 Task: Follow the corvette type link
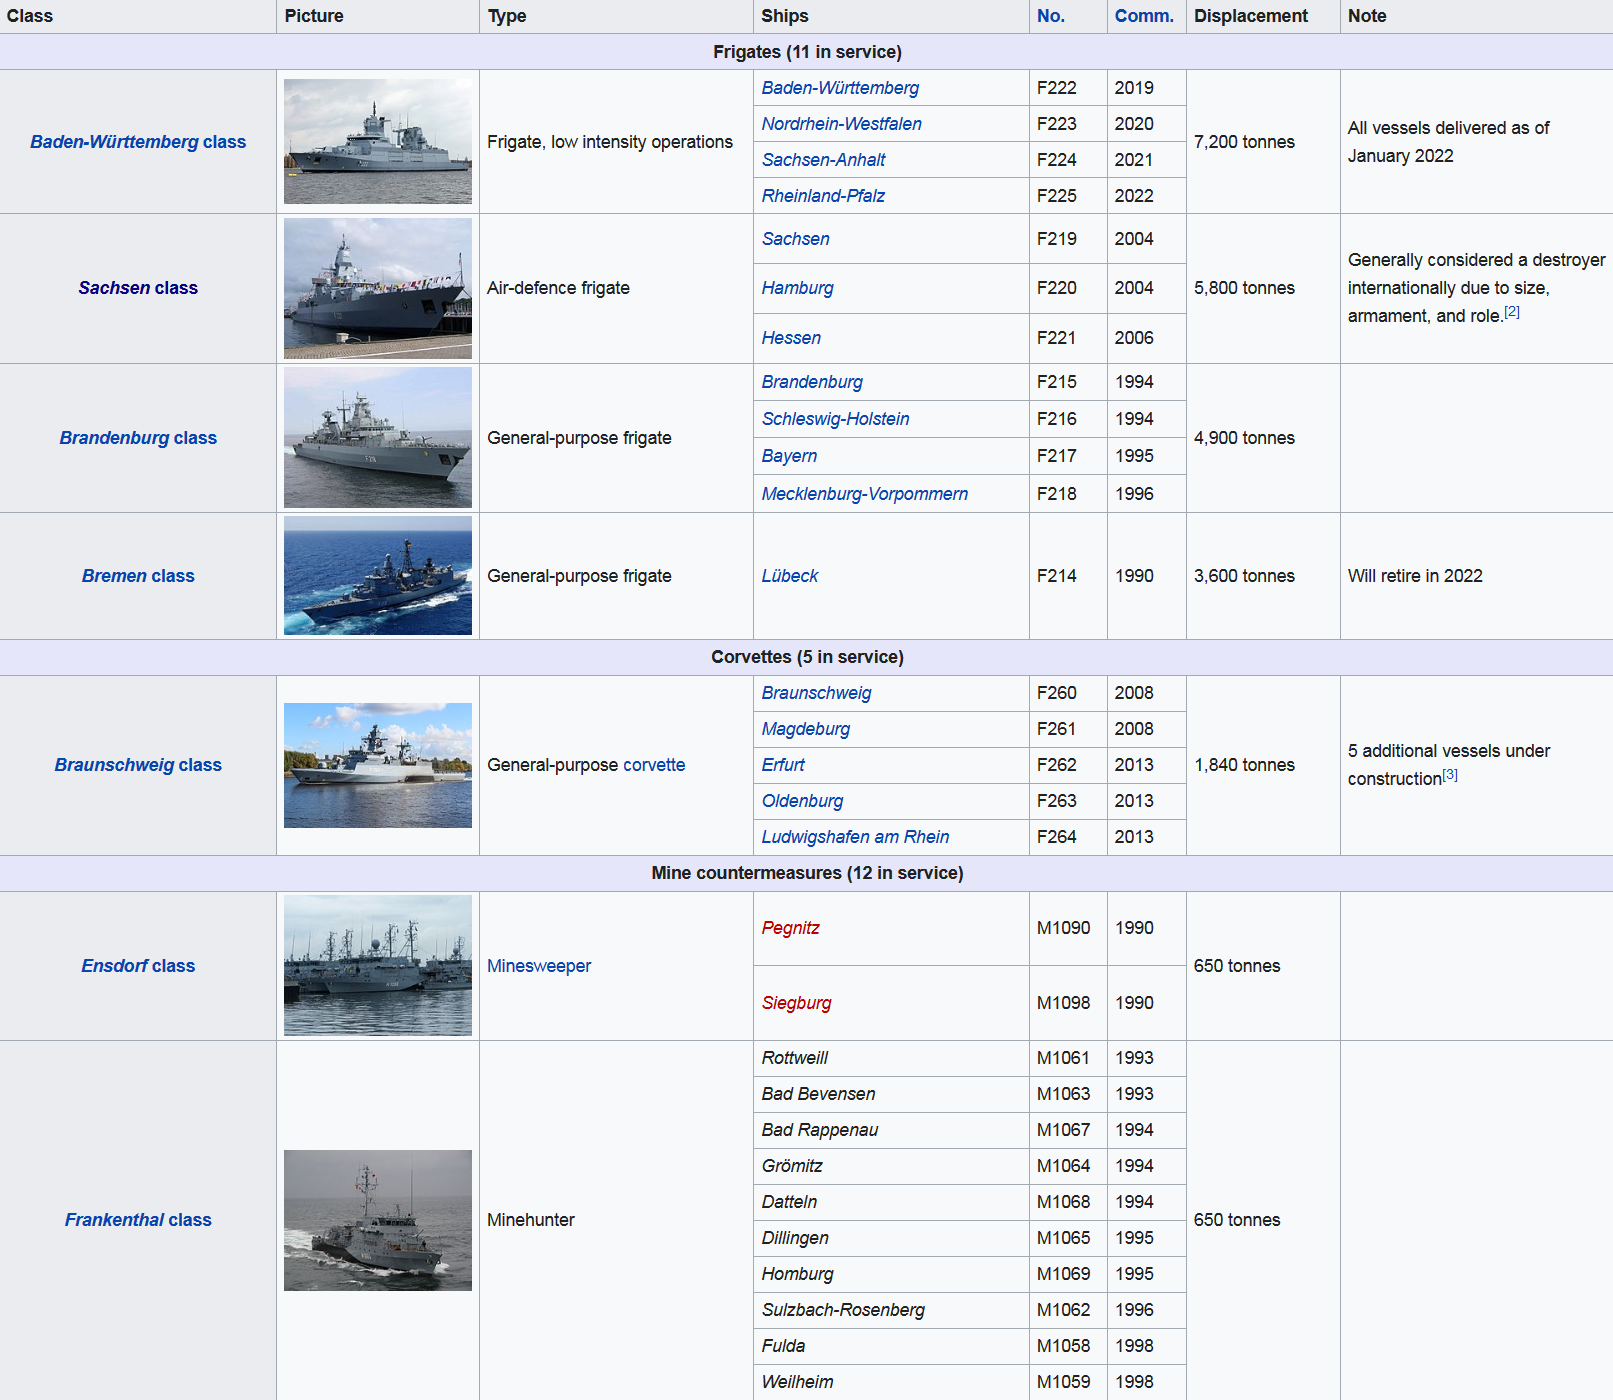654,765
